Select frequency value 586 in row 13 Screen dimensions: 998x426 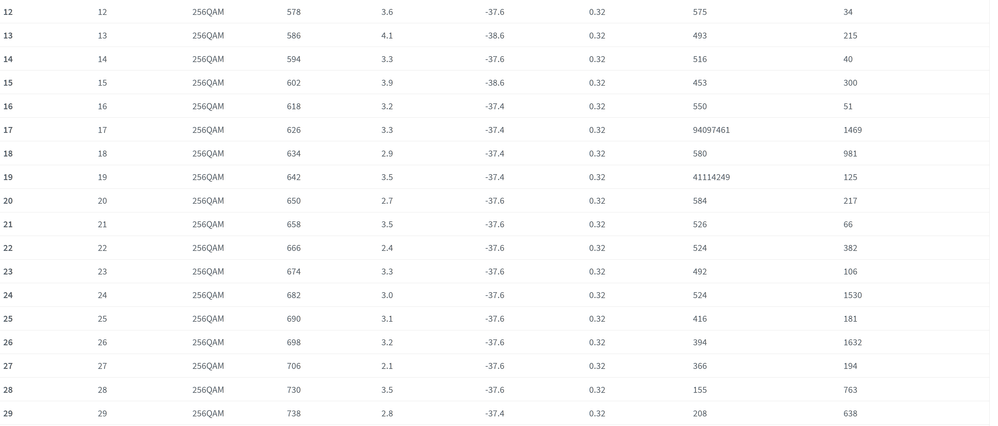pos(293,36)
